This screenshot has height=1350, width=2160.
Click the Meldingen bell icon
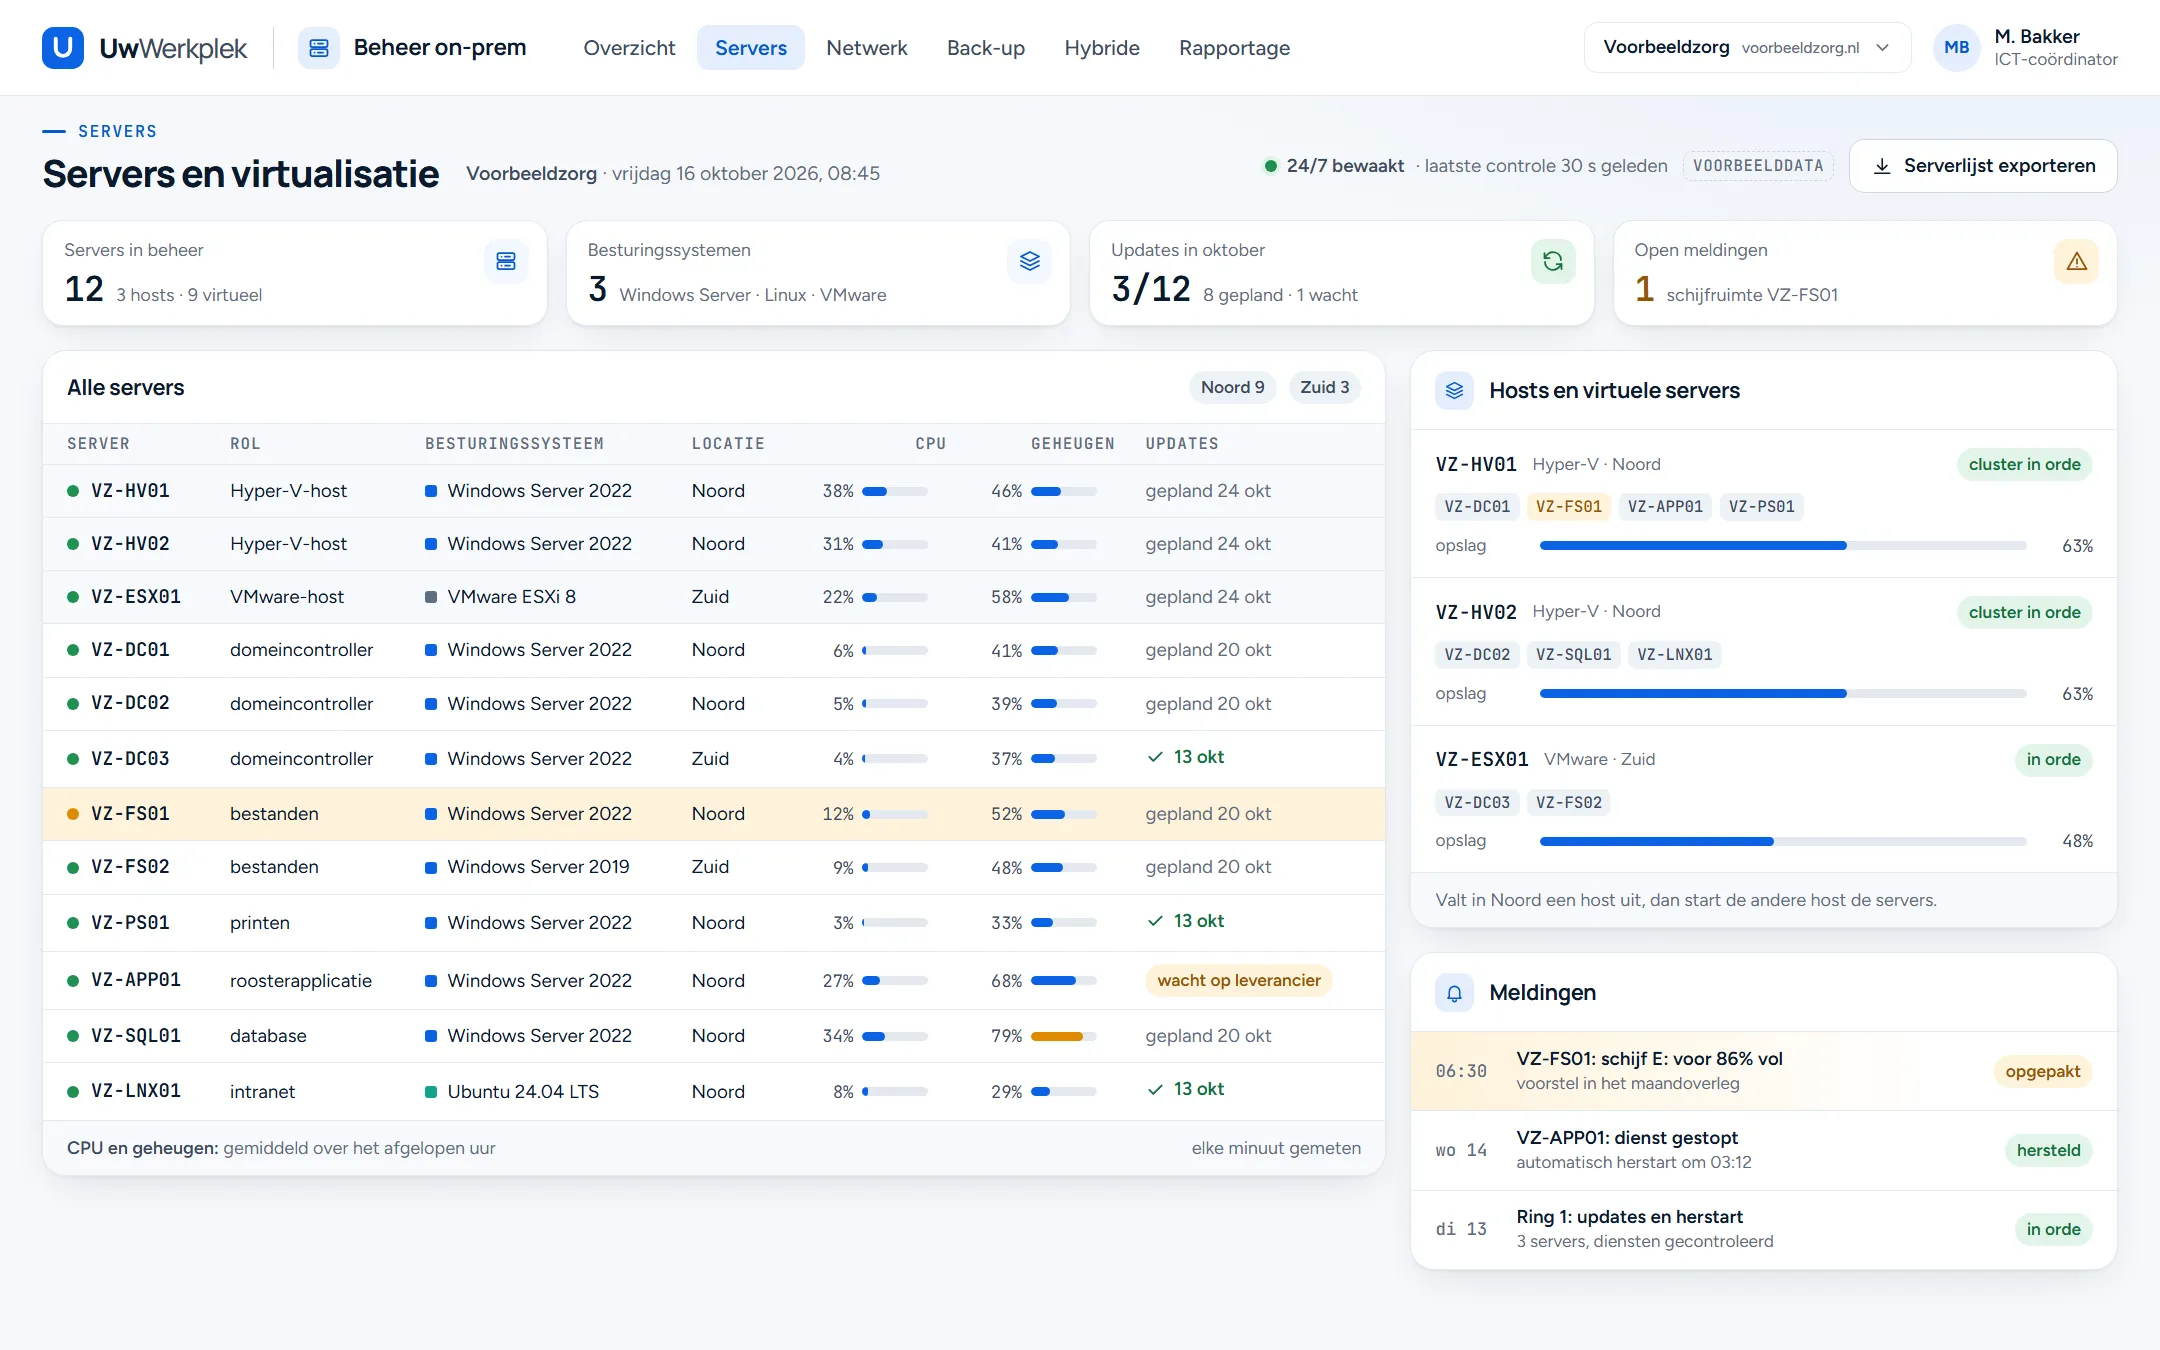pos(1454,992)
